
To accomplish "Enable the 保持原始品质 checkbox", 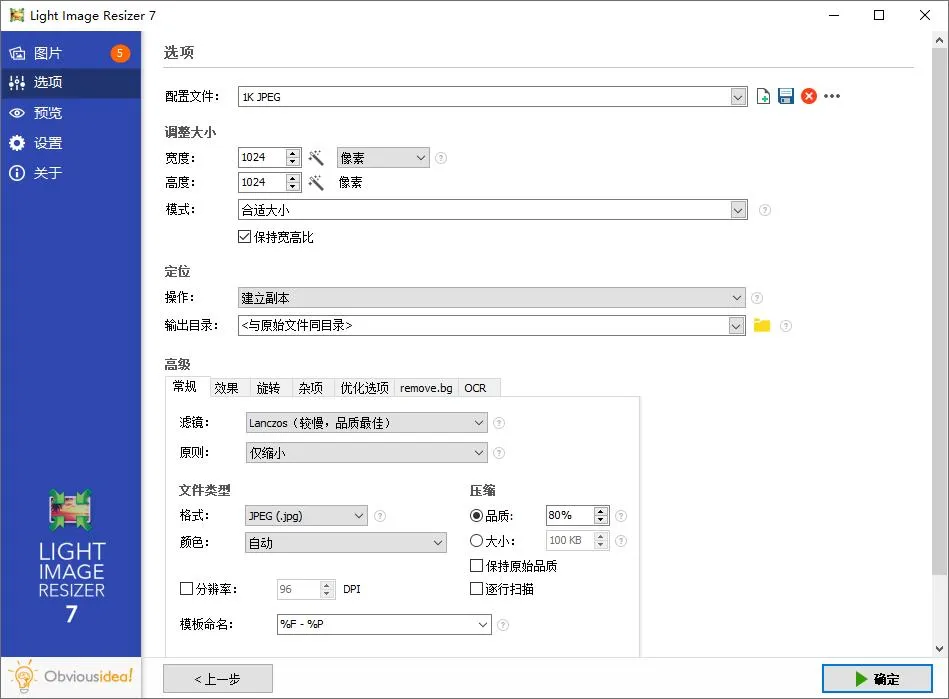I will [477, 566].
